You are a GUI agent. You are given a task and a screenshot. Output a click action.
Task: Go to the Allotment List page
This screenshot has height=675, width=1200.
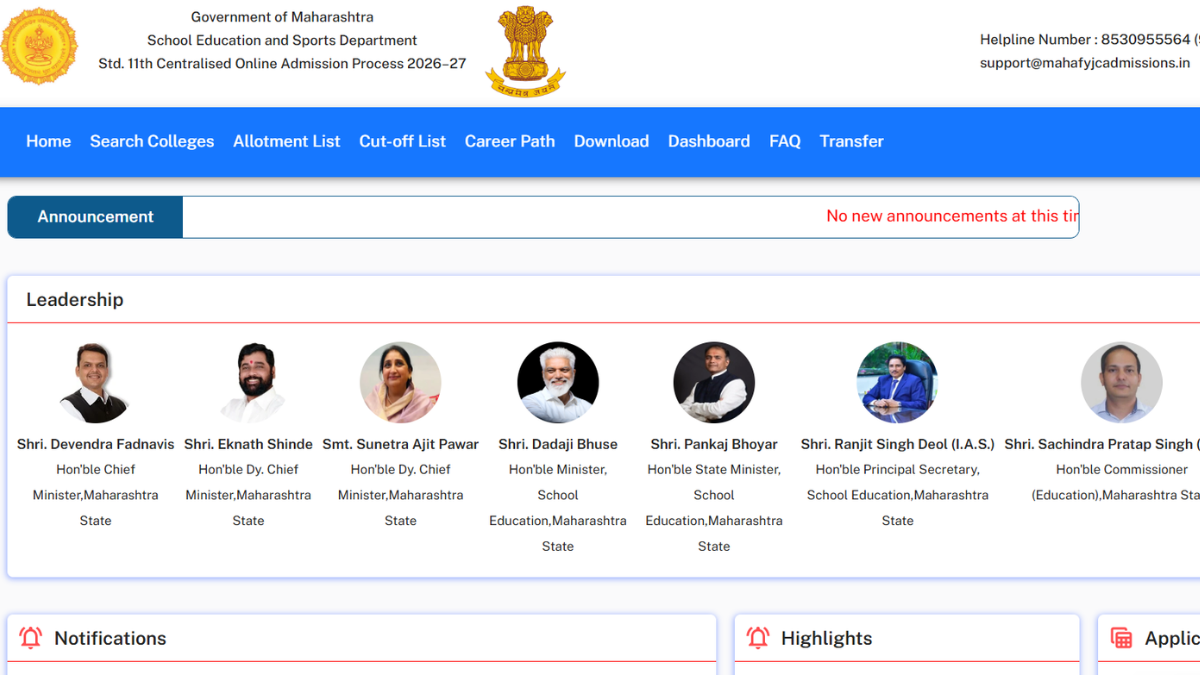287,141
